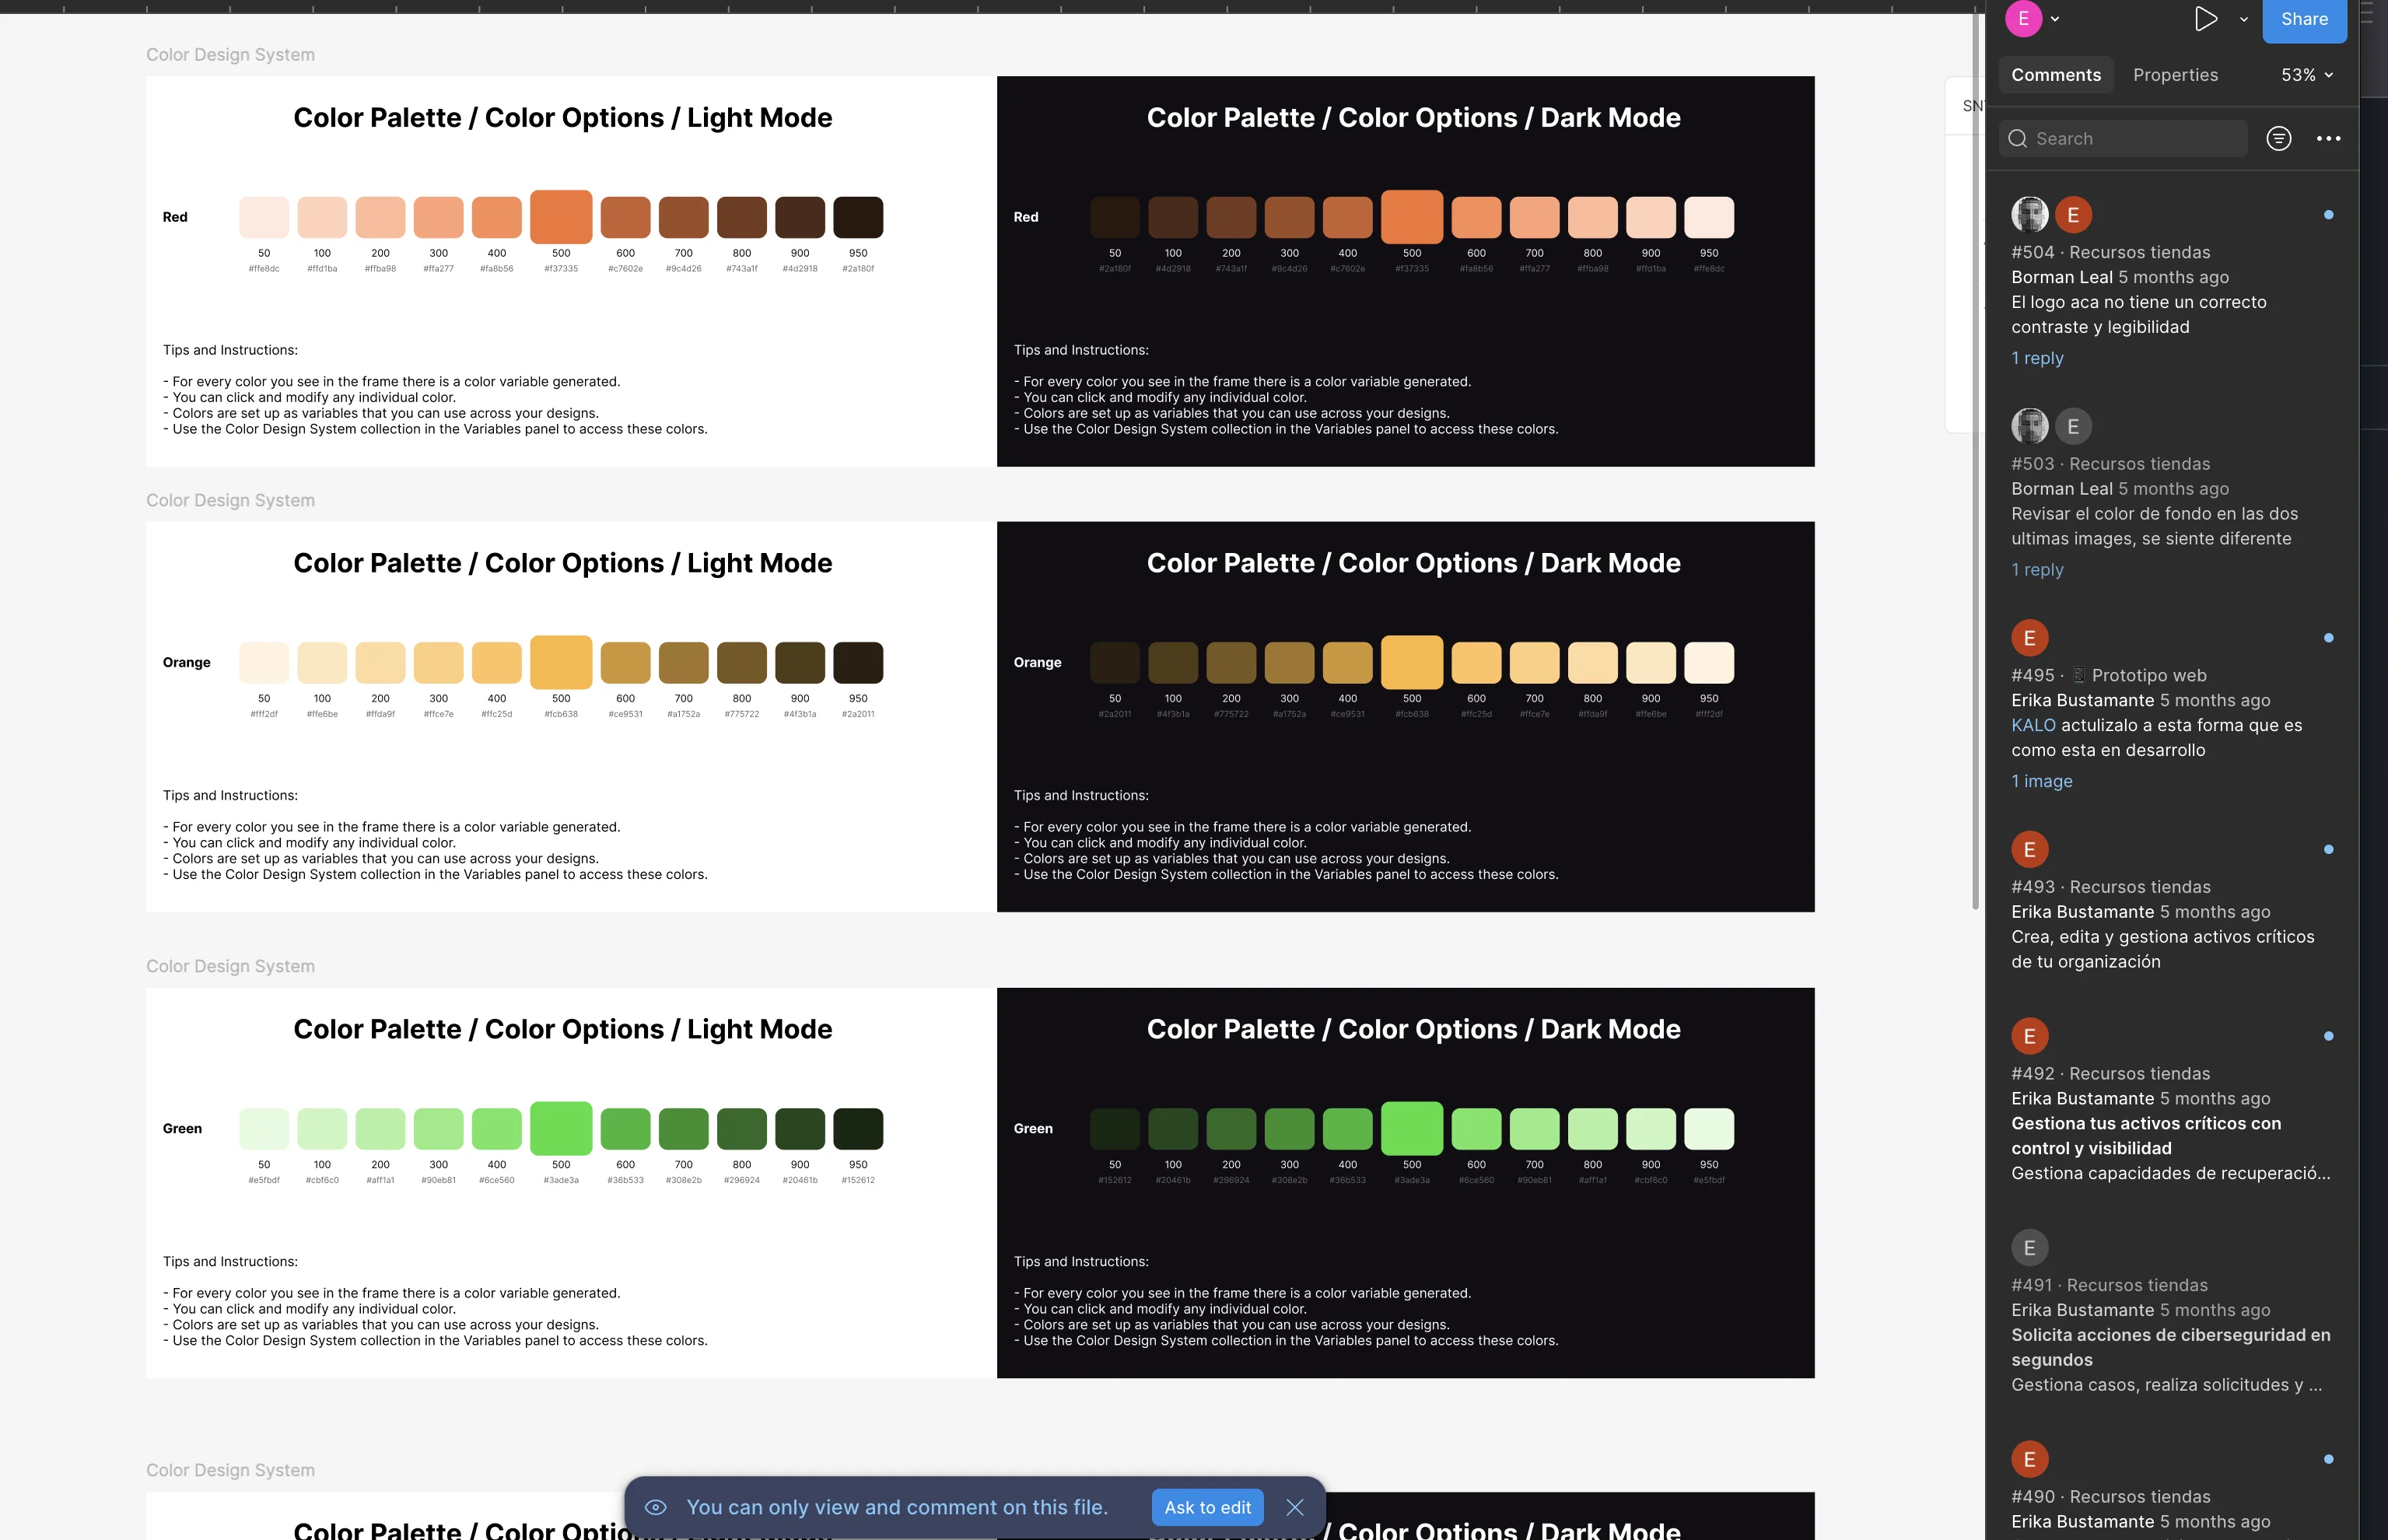The height and width of the screenshot is (1540, 2388).
Task: Click the Ask to edit button
Action: tap(1207, 1507)
